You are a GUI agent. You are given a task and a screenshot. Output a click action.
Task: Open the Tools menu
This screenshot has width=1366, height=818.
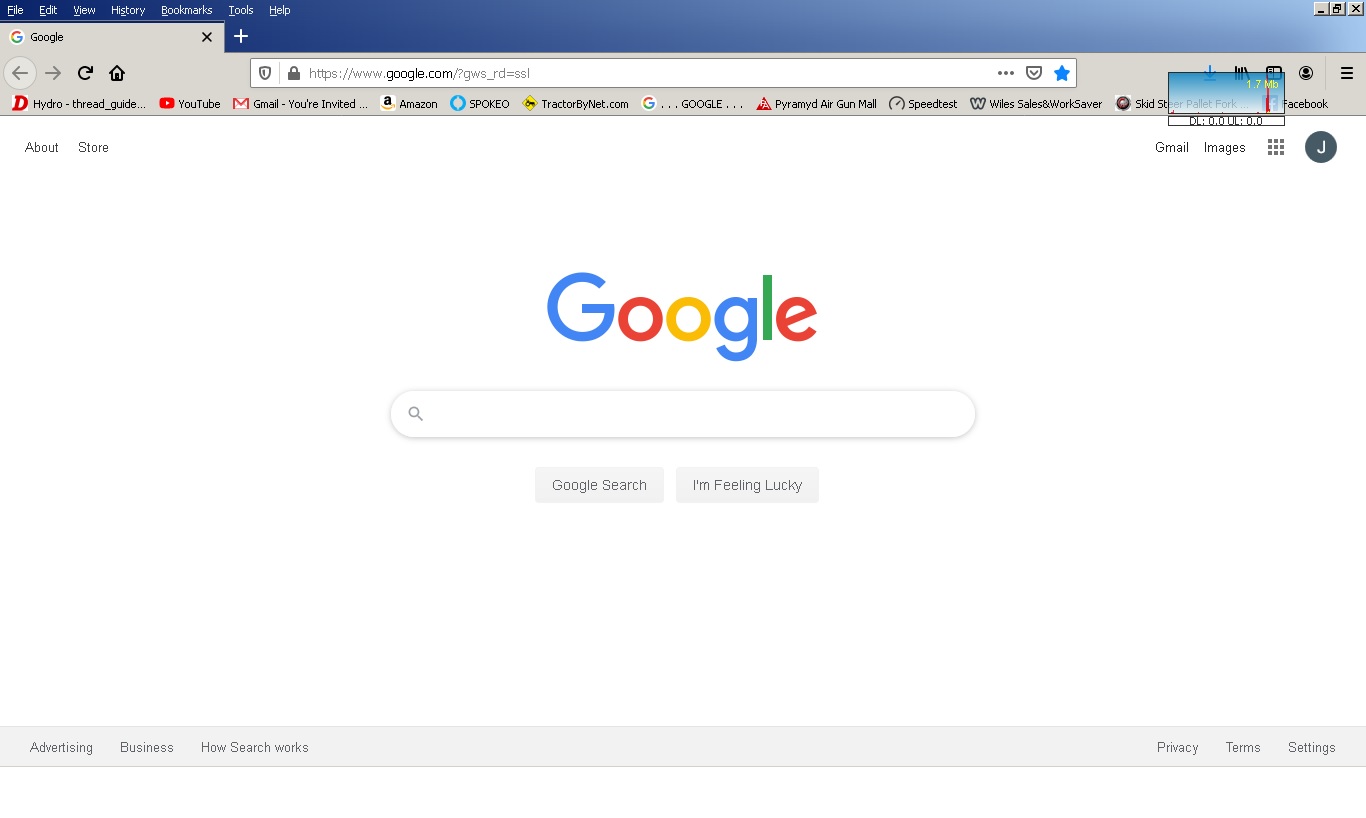pyautogui.click(x=241, y=10)
